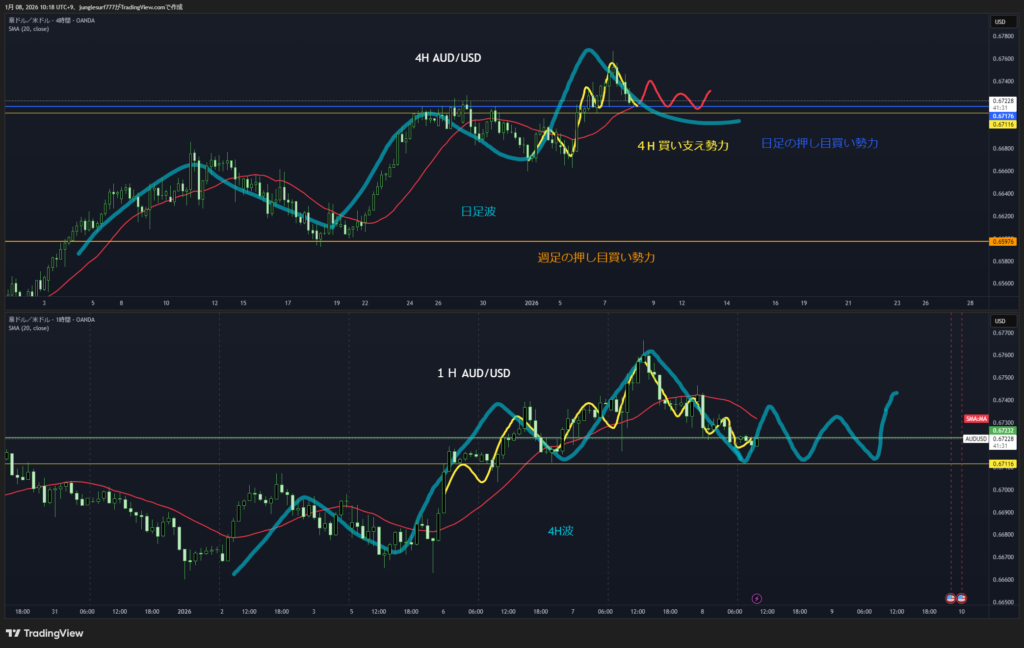Viewport: 1024px width, 648px height.
Task: Click the SMA (20, close) legend on top chart
Action: click(28, 29)
